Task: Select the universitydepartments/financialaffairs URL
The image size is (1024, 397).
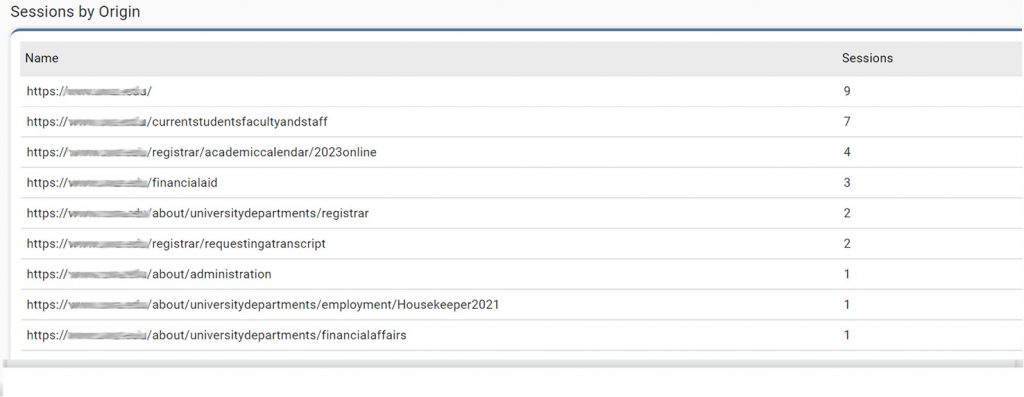Action: (216, 336)
